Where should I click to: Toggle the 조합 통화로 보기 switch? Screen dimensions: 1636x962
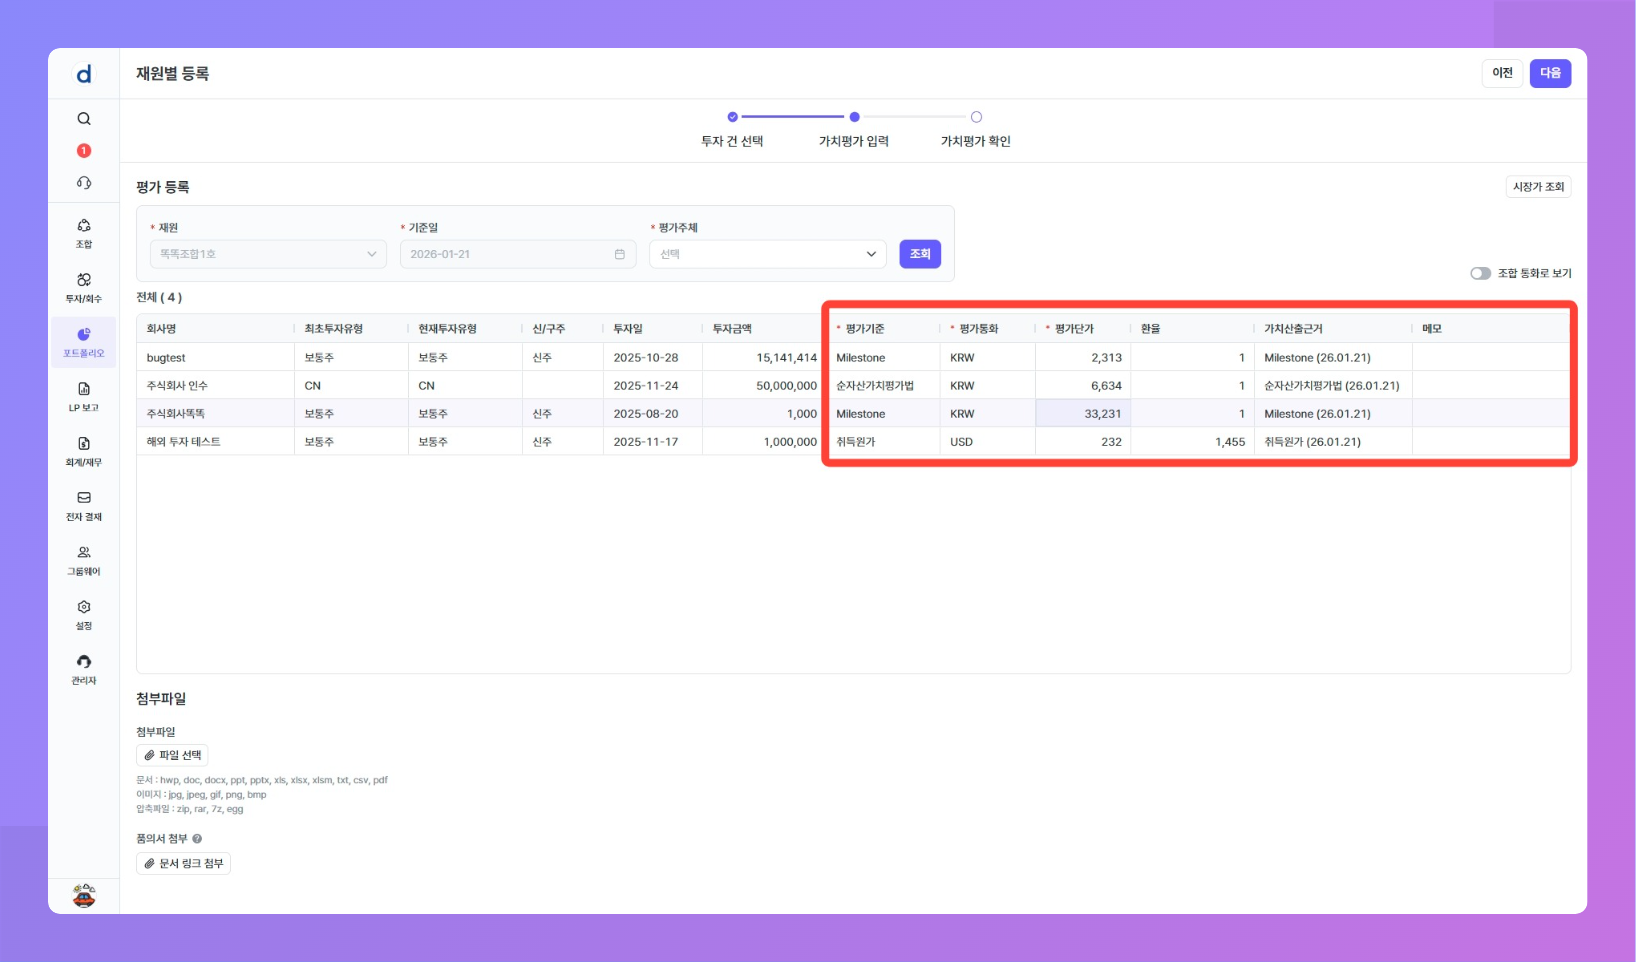click(x=1481, y=273)
